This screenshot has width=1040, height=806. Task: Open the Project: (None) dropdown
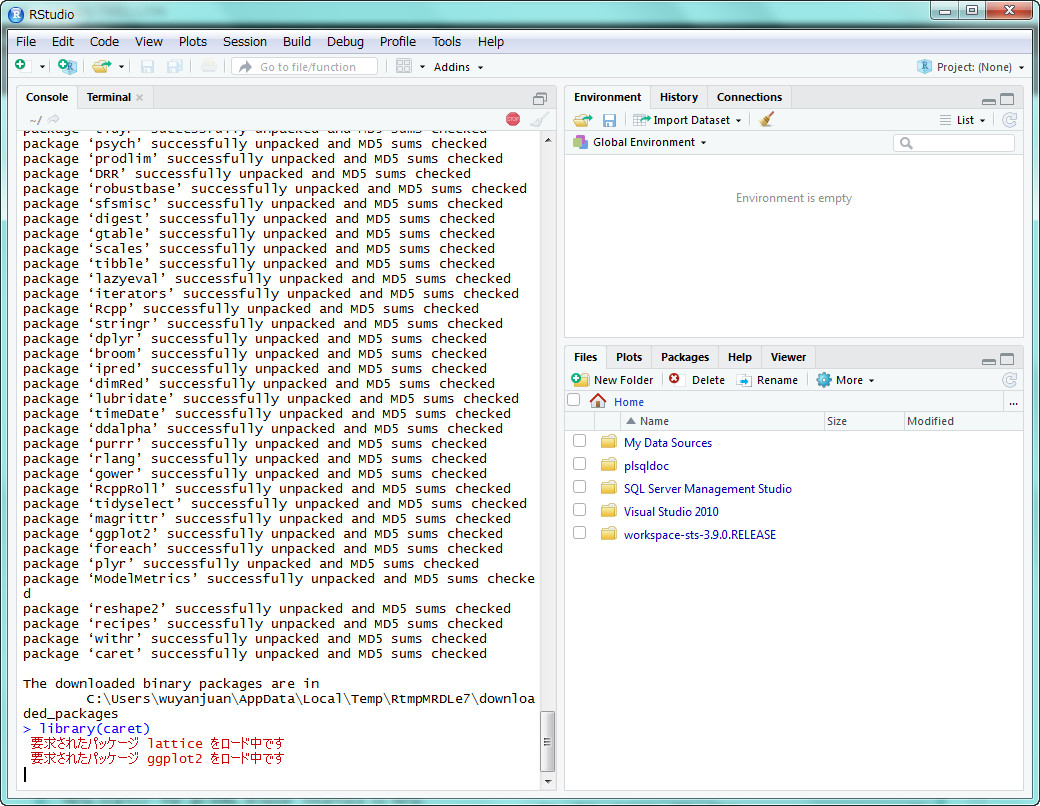click(x=970, y=67)
